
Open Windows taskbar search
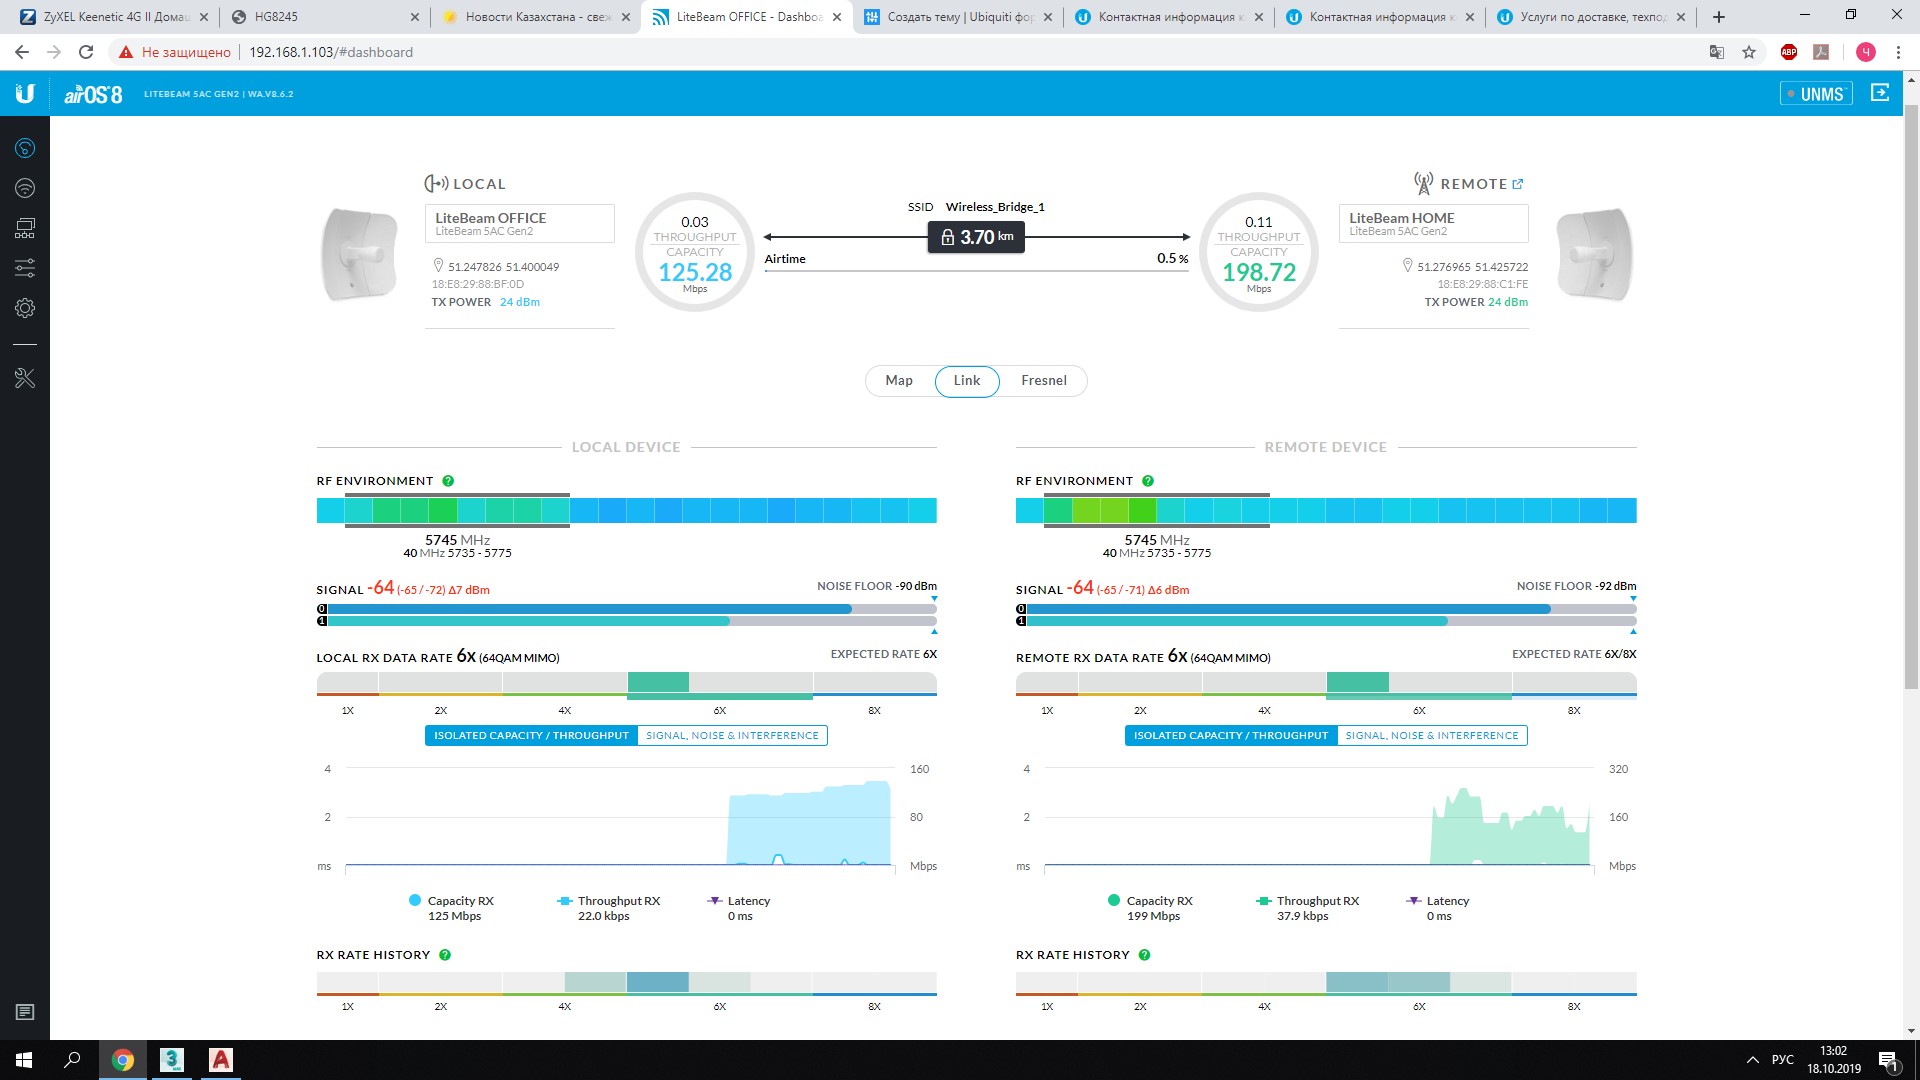(x=72, y=1060)
